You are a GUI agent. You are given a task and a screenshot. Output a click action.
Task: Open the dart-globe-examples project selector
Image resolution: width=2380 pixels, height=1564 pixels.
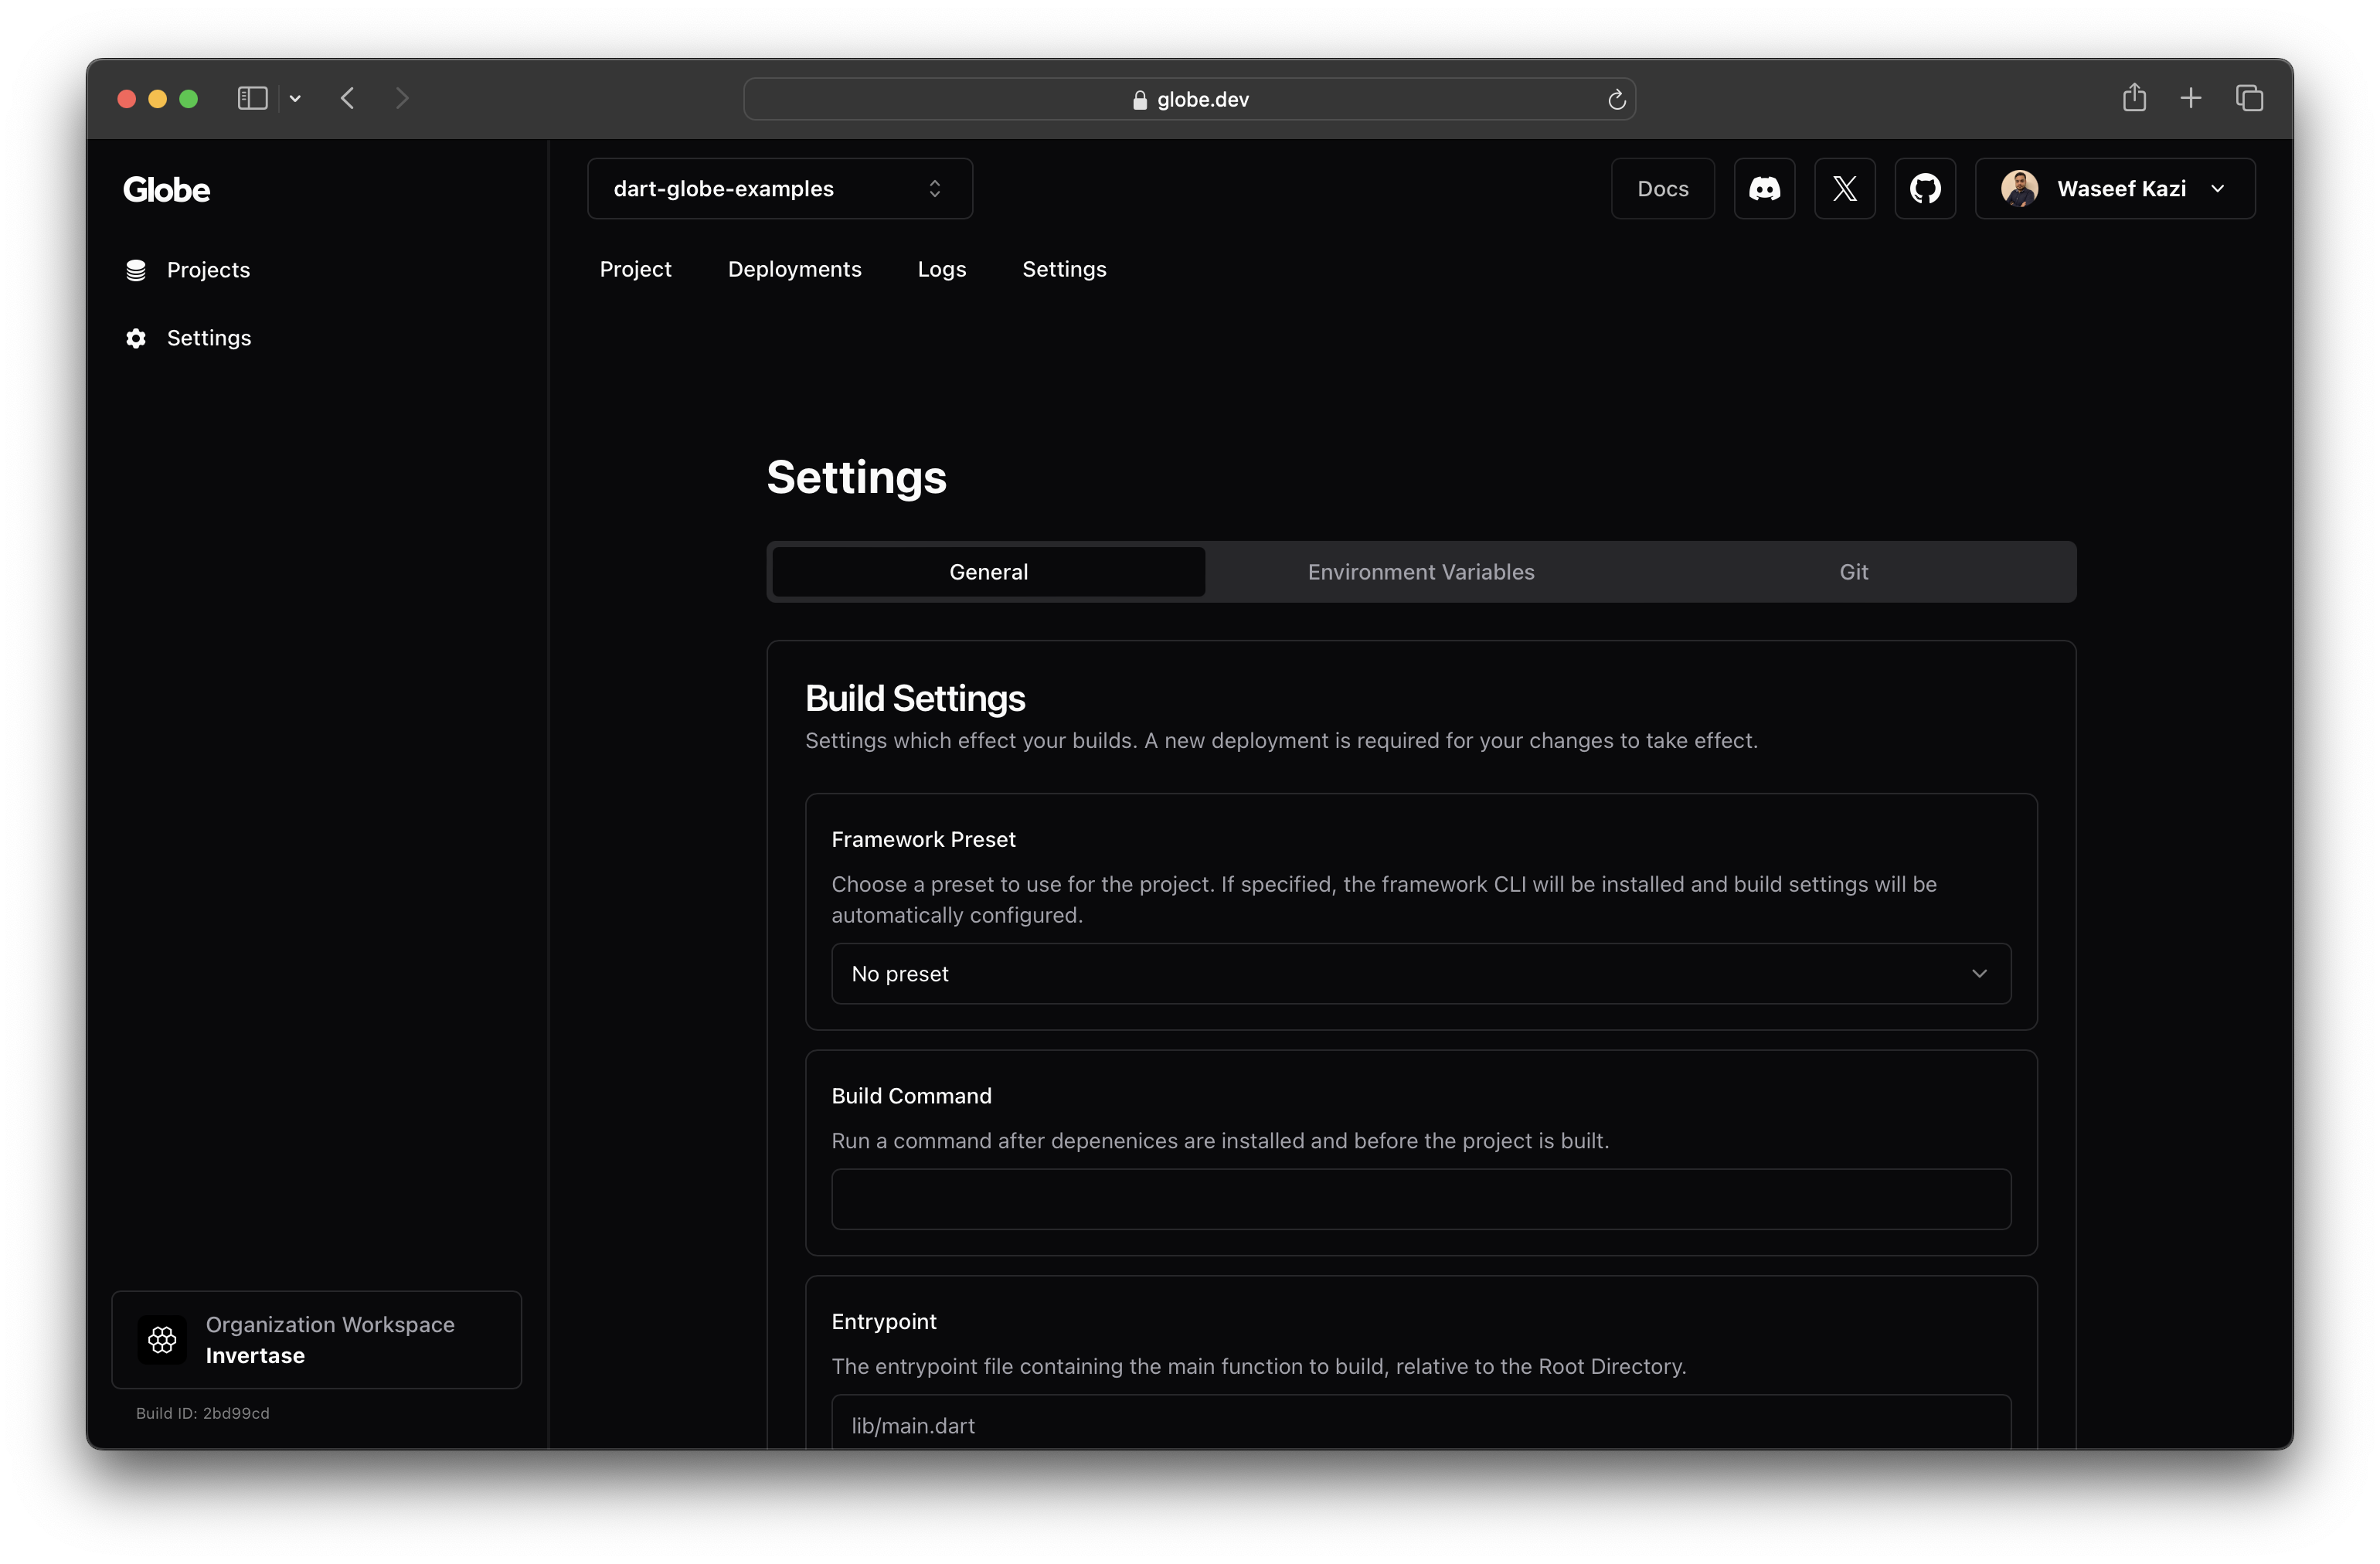tap(779, 188)
